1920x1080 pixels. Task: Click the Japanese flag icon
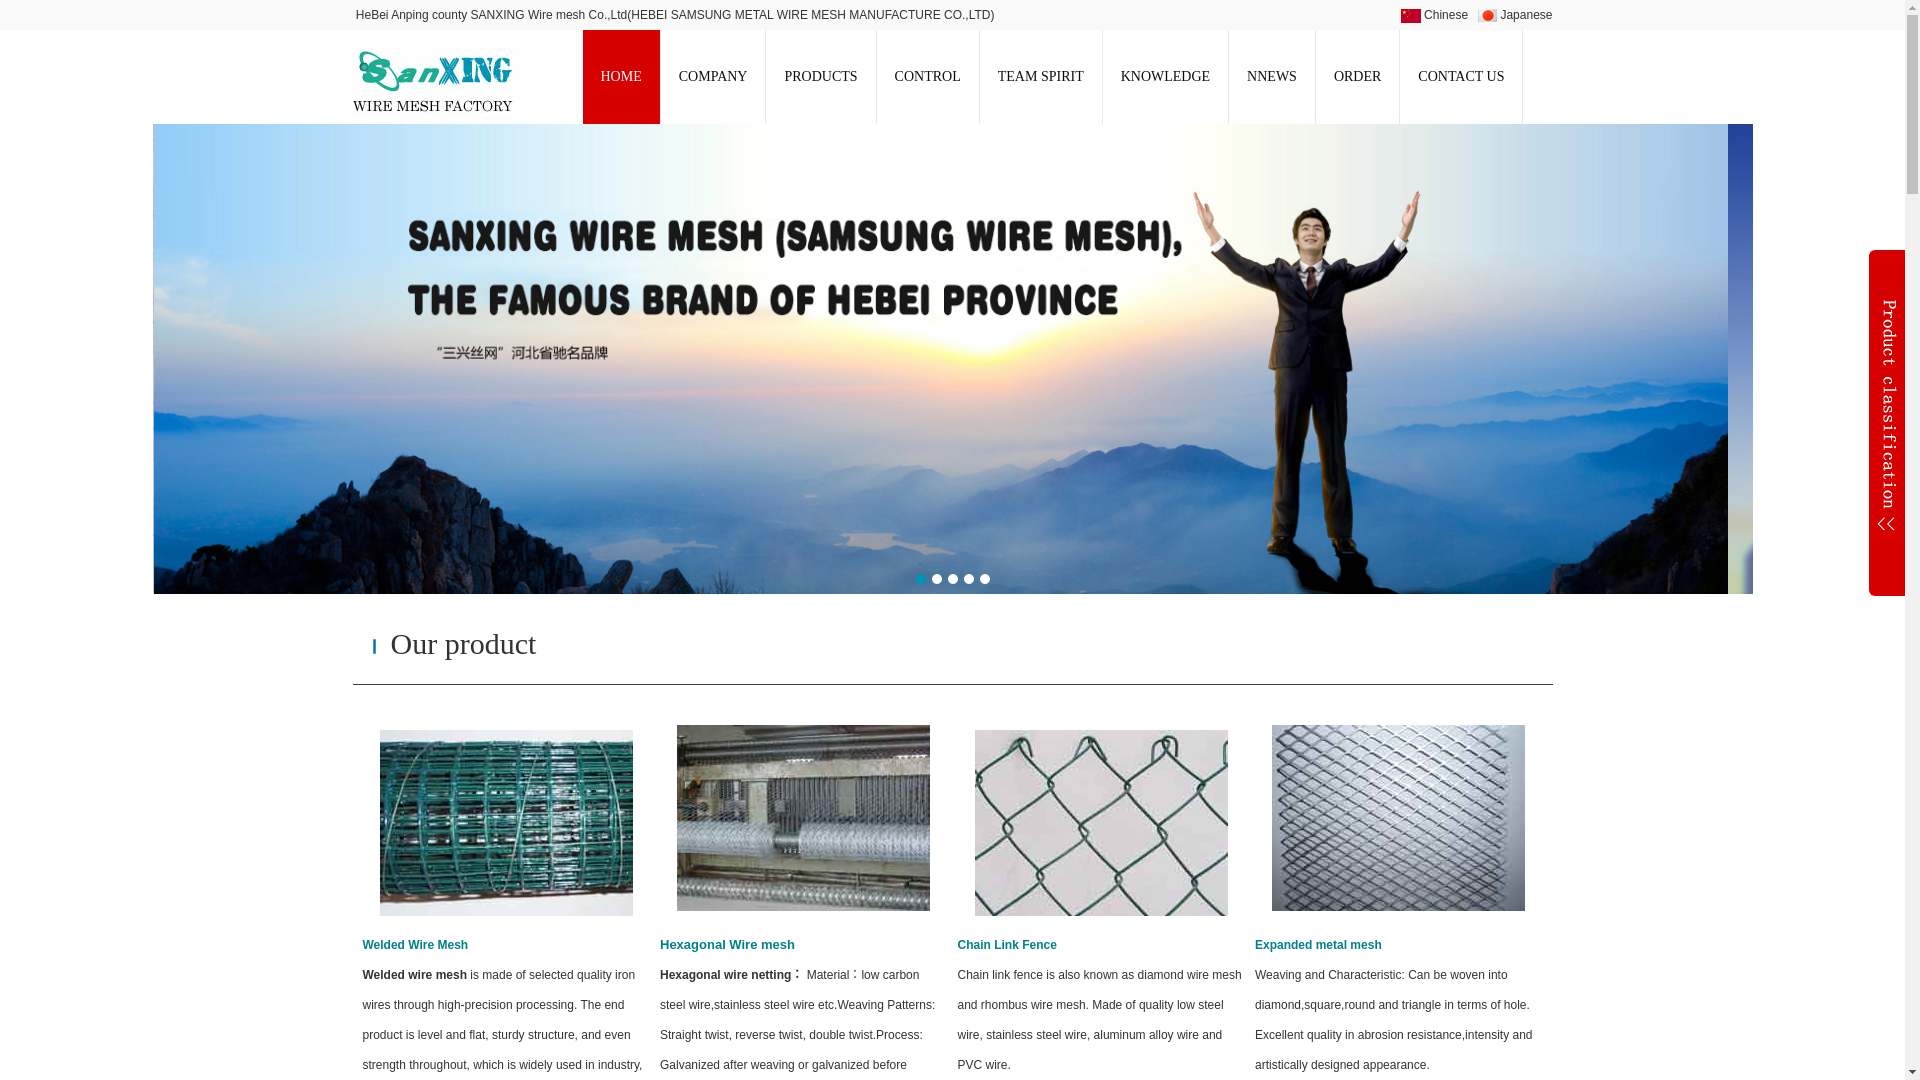1487,15
